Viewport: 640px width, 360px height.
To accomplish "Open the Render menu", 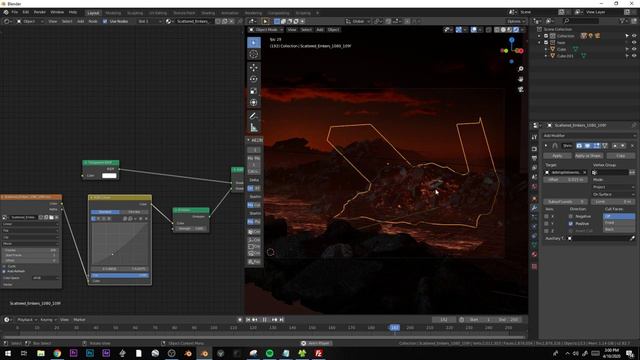I will 40,12.
